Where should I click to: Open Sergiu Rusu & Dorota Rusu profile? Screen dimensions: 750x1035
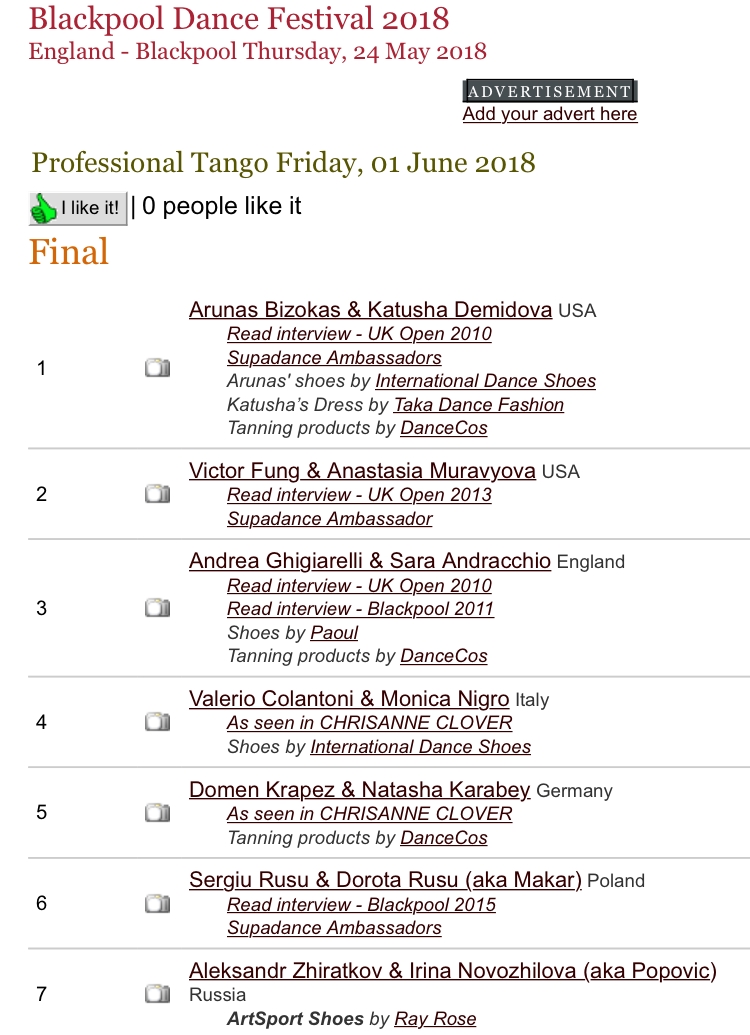[385, 880]
